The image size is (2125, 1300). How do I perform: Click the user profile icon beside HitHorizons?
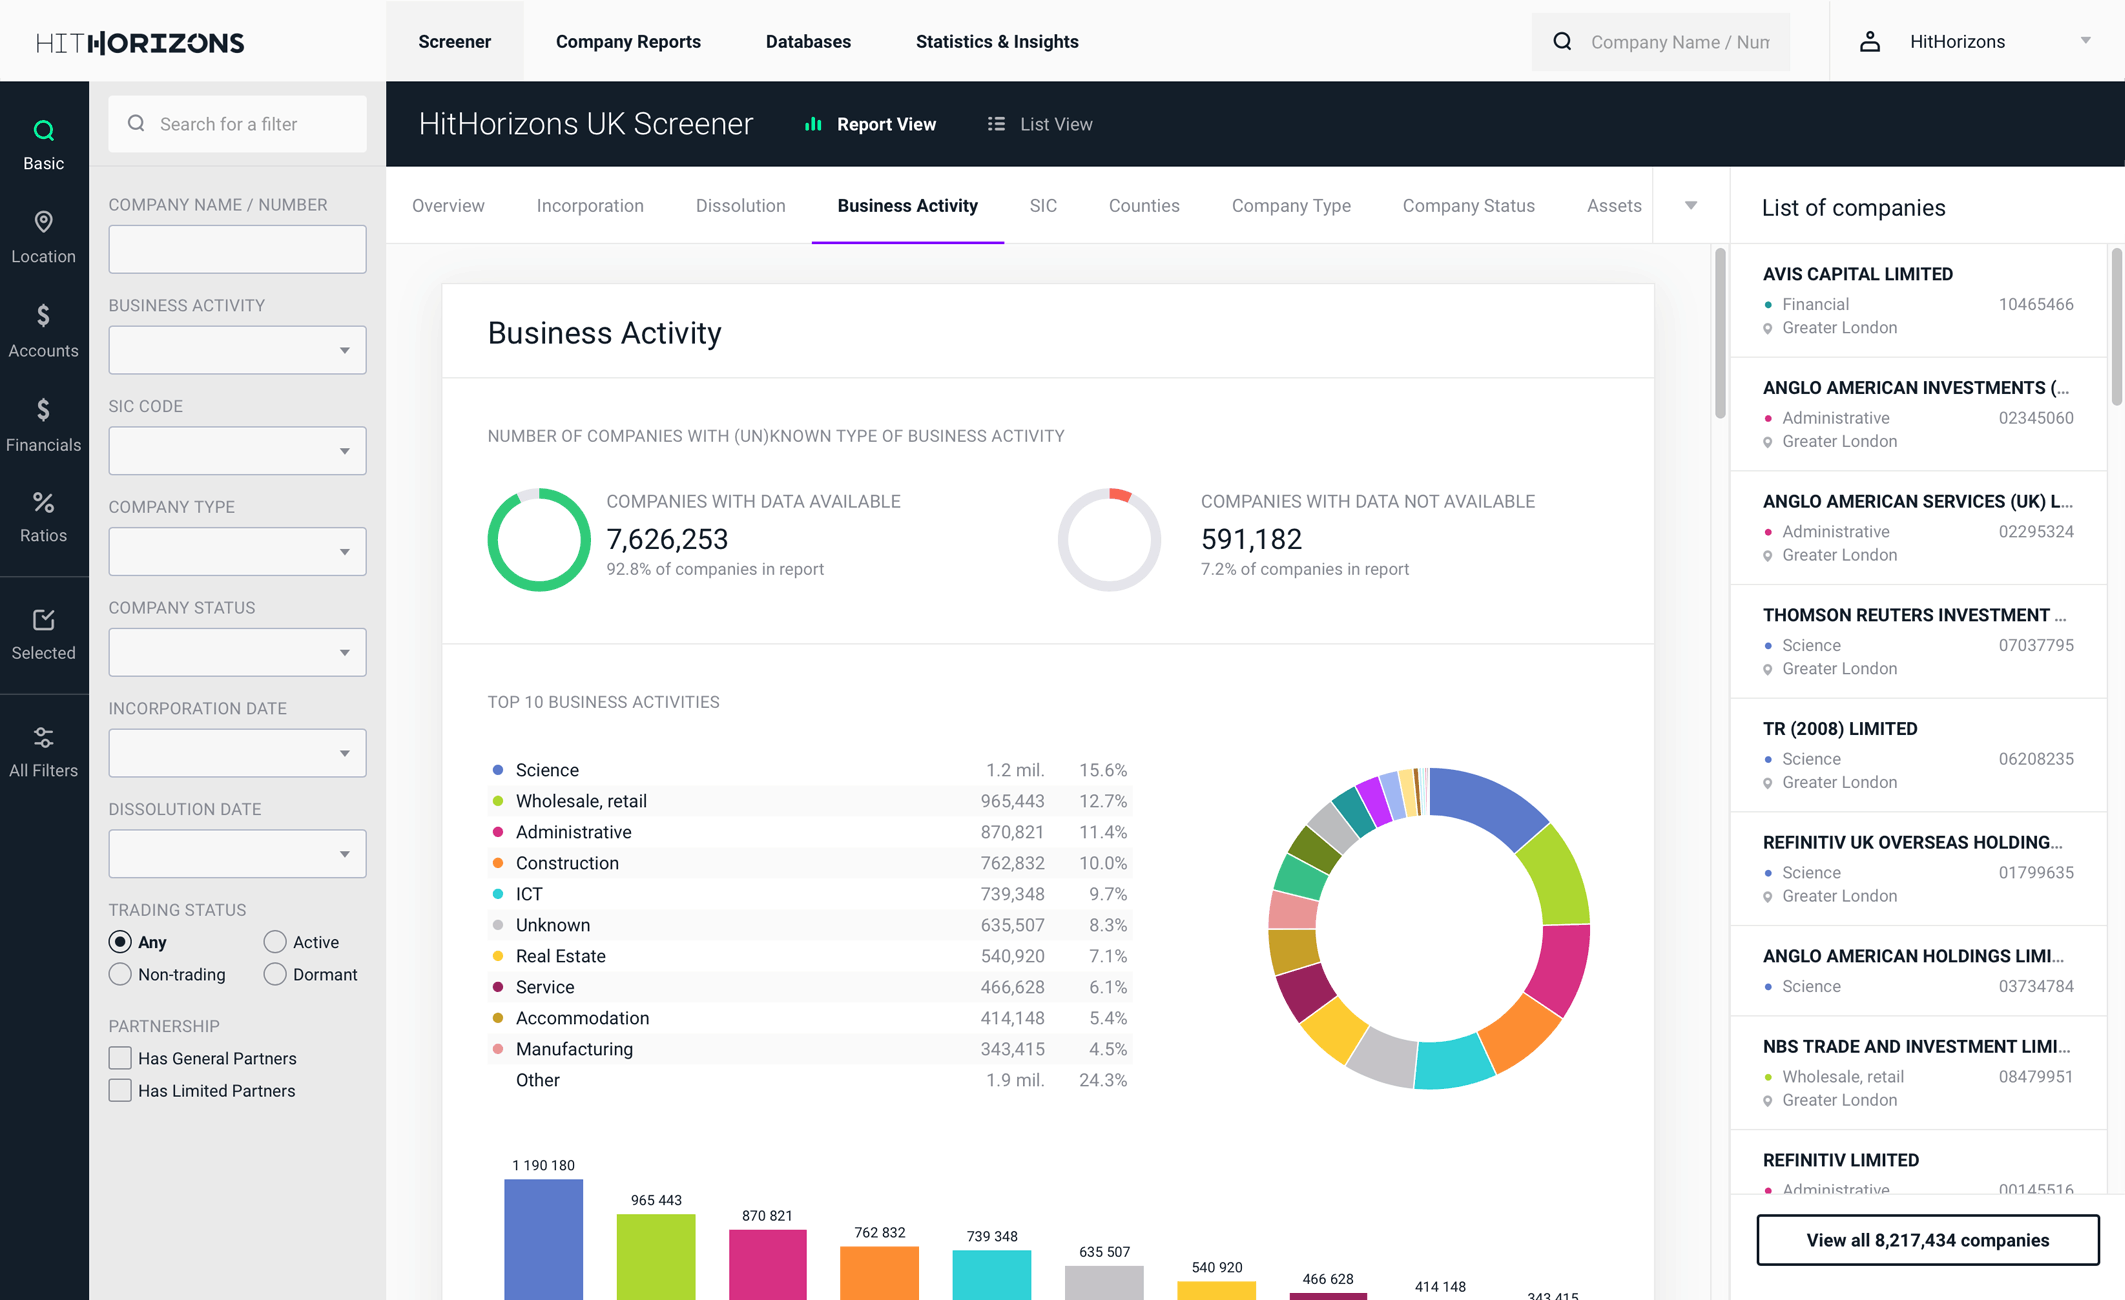tap(1869, 42)
